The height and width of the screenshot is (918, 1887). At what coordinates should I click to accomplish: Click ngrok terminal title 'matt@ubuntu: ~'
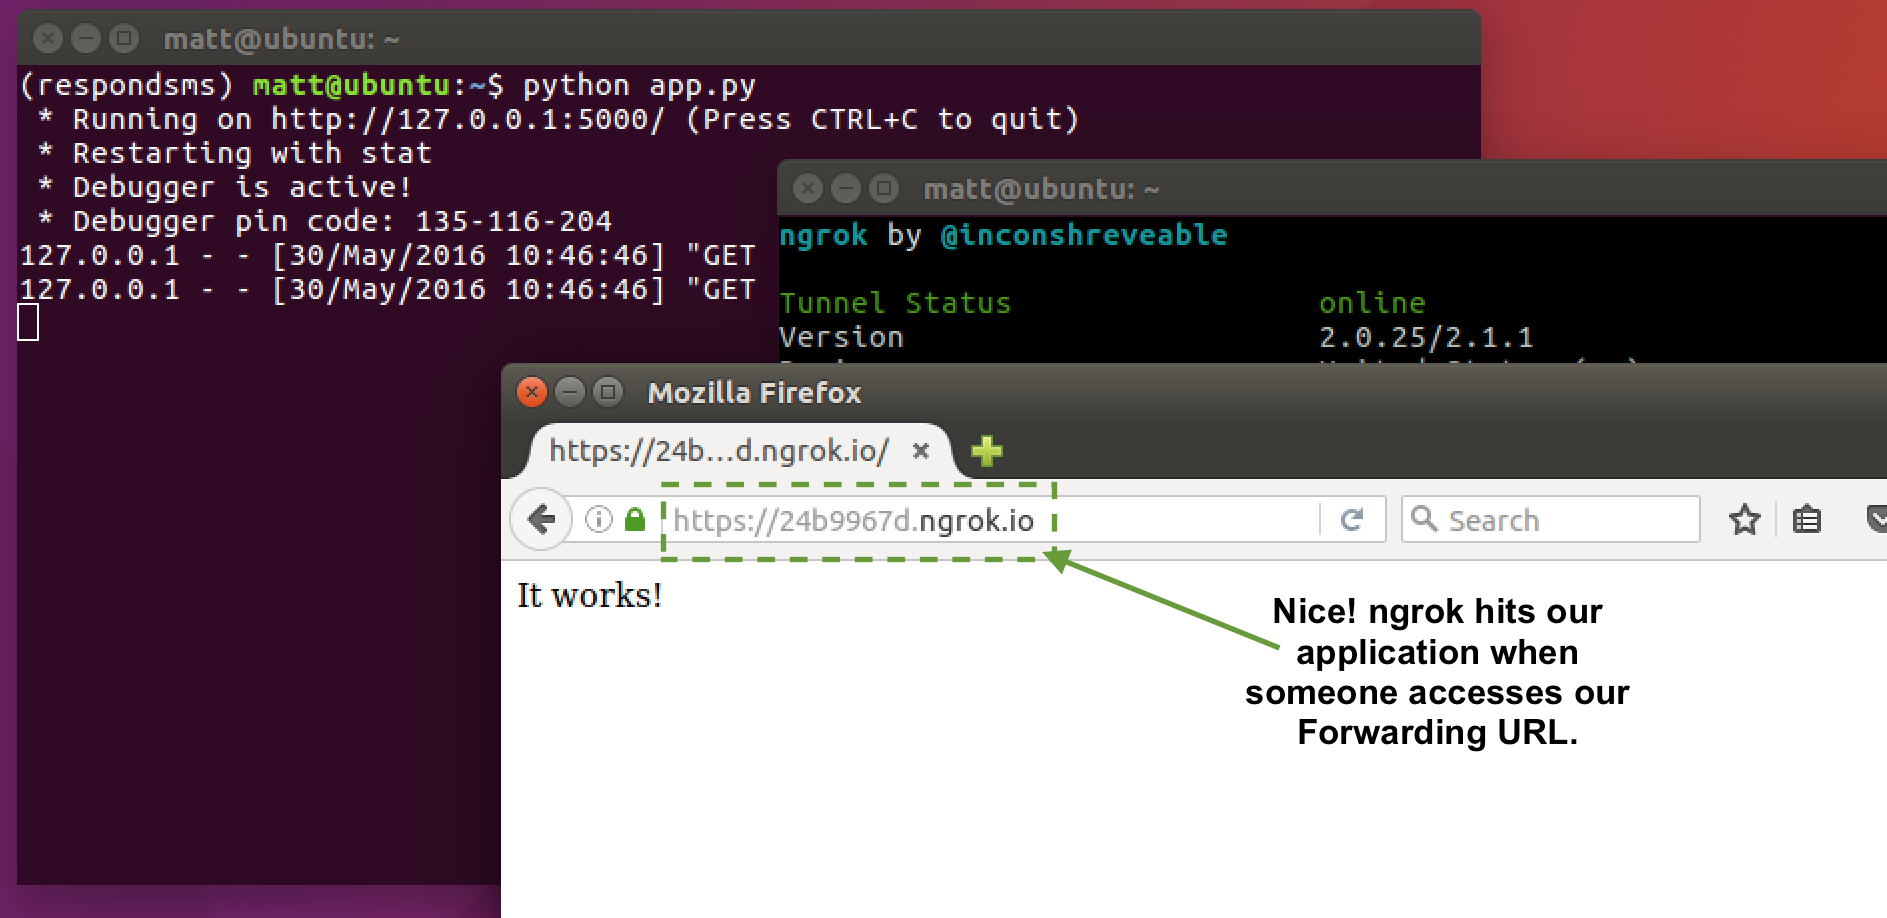1041,189
